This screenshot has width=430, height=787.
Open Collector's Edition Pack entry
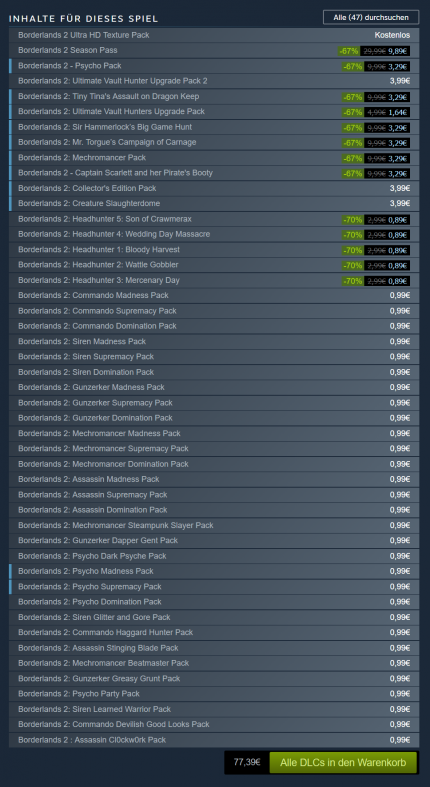tap(214, 188)
